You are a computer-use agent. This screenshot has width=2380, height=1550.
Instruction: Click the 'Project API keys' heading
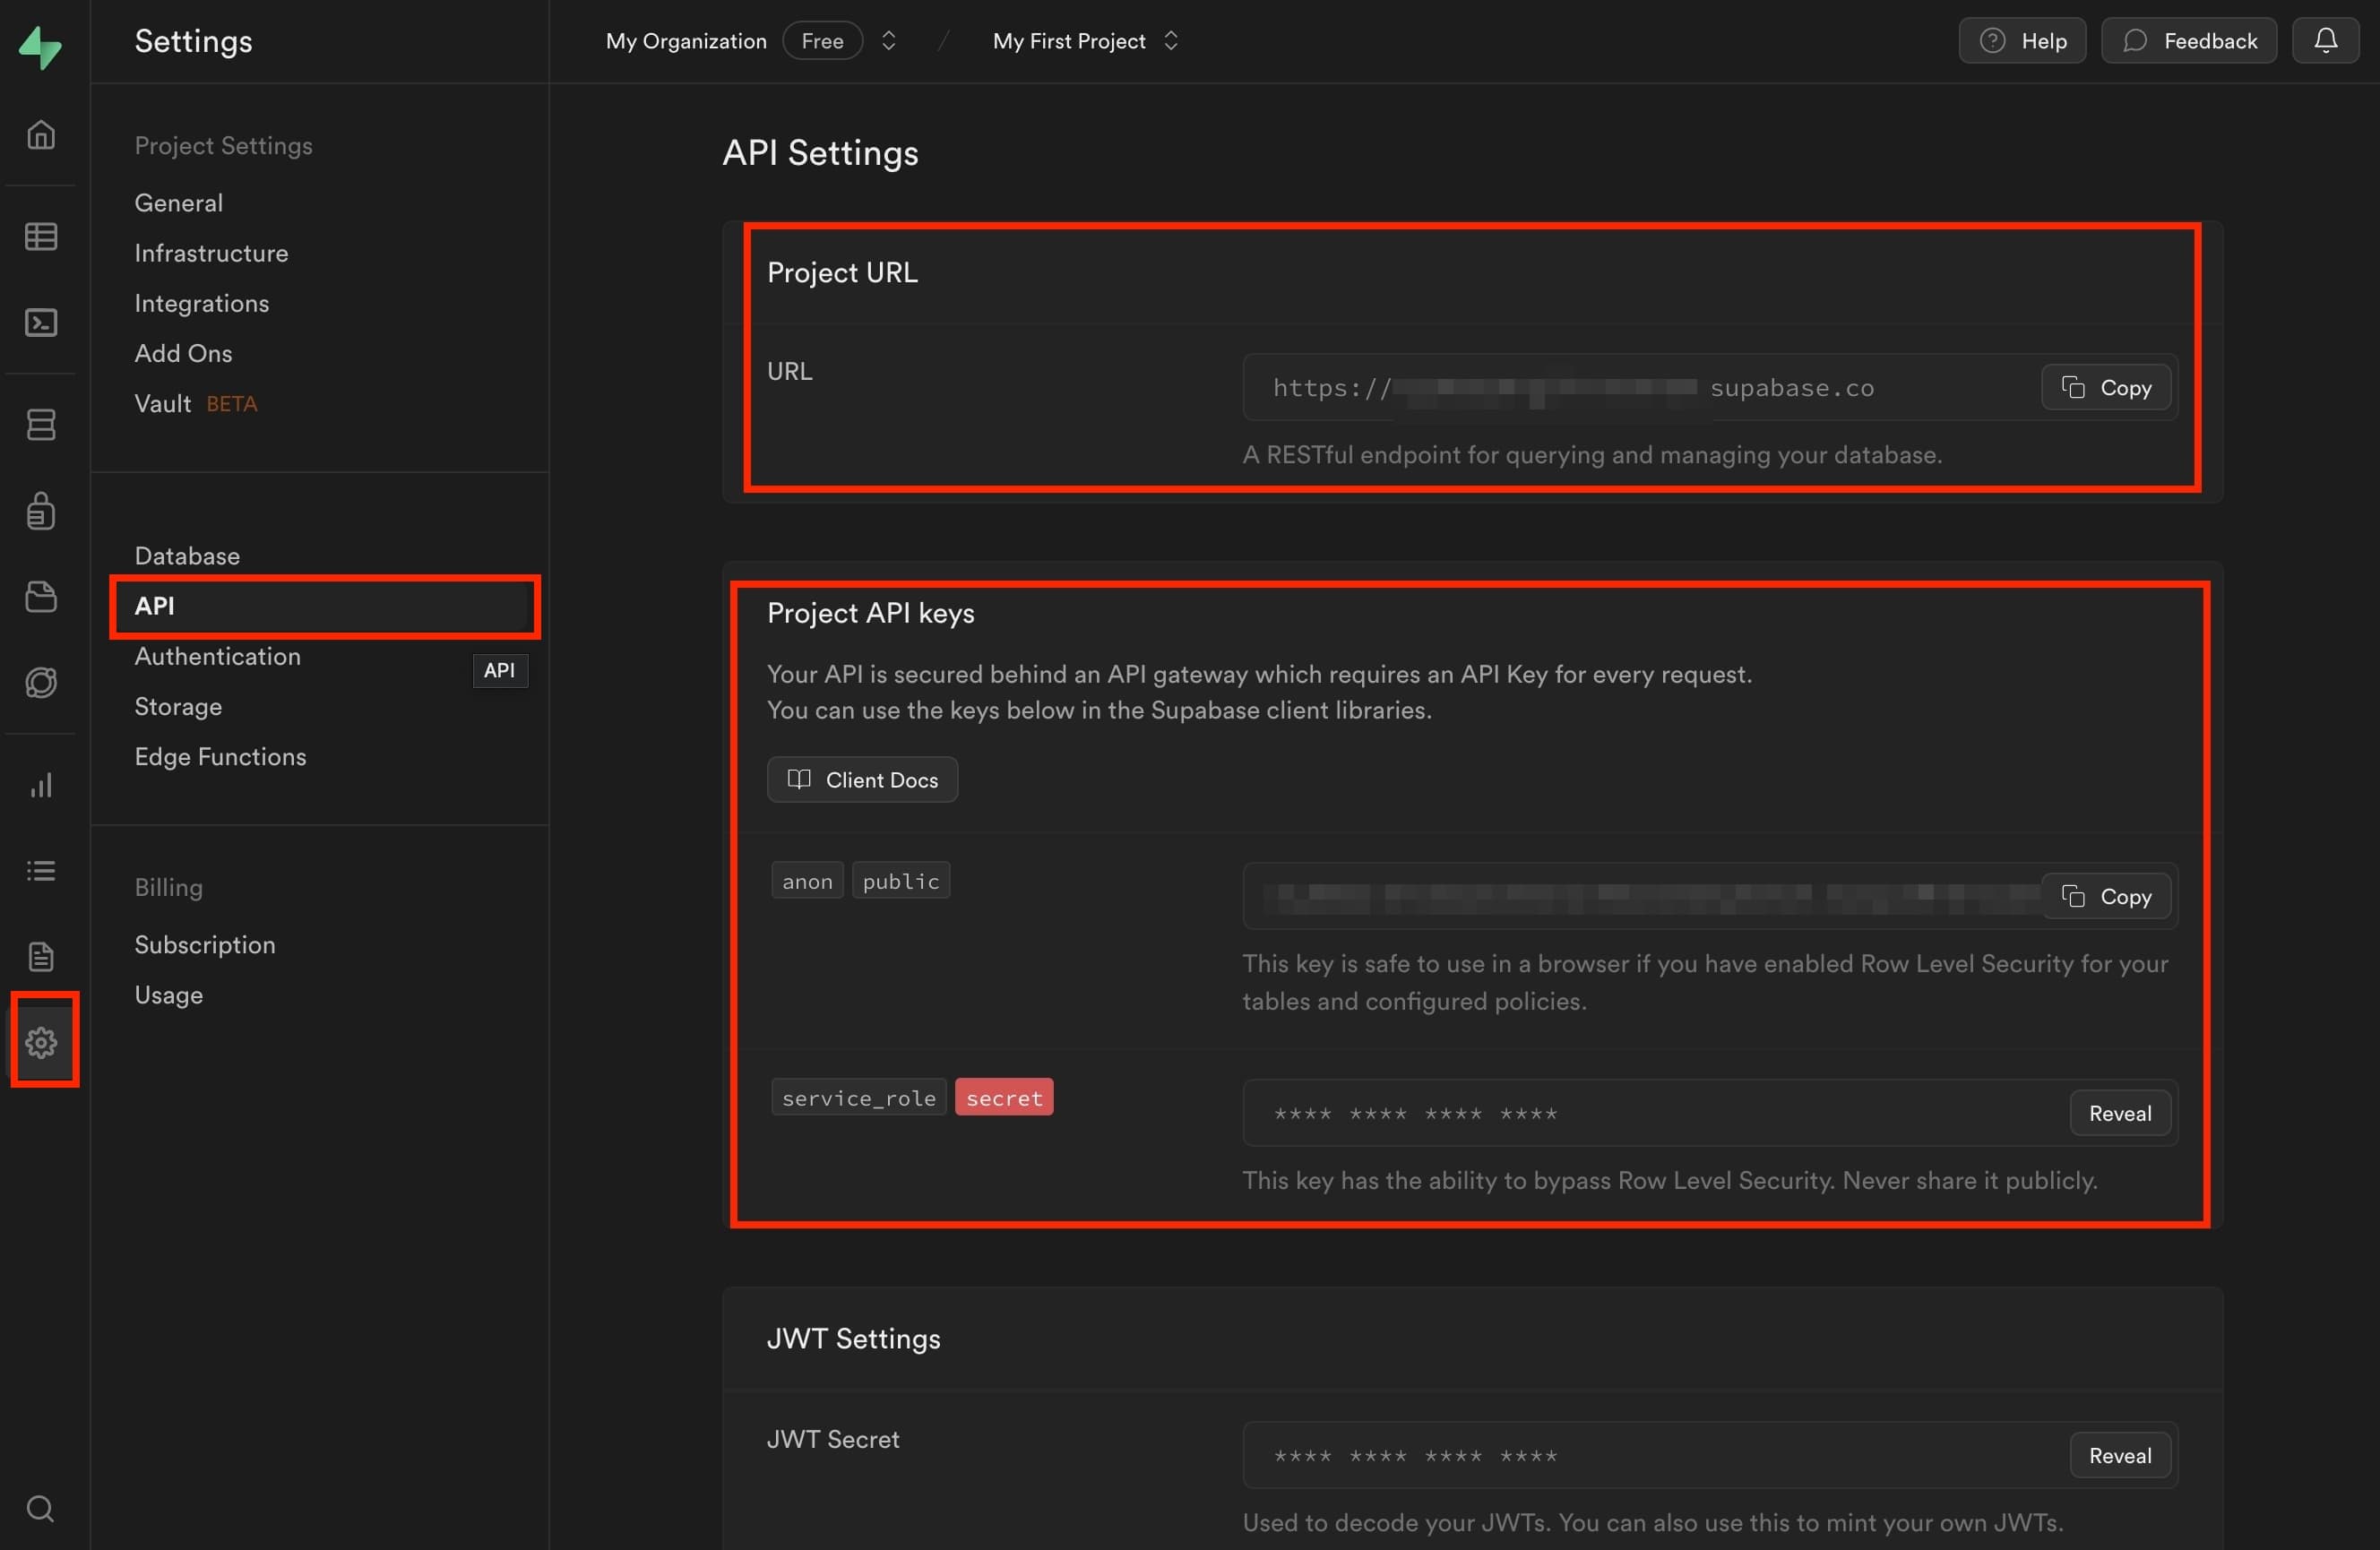point(871,613)
